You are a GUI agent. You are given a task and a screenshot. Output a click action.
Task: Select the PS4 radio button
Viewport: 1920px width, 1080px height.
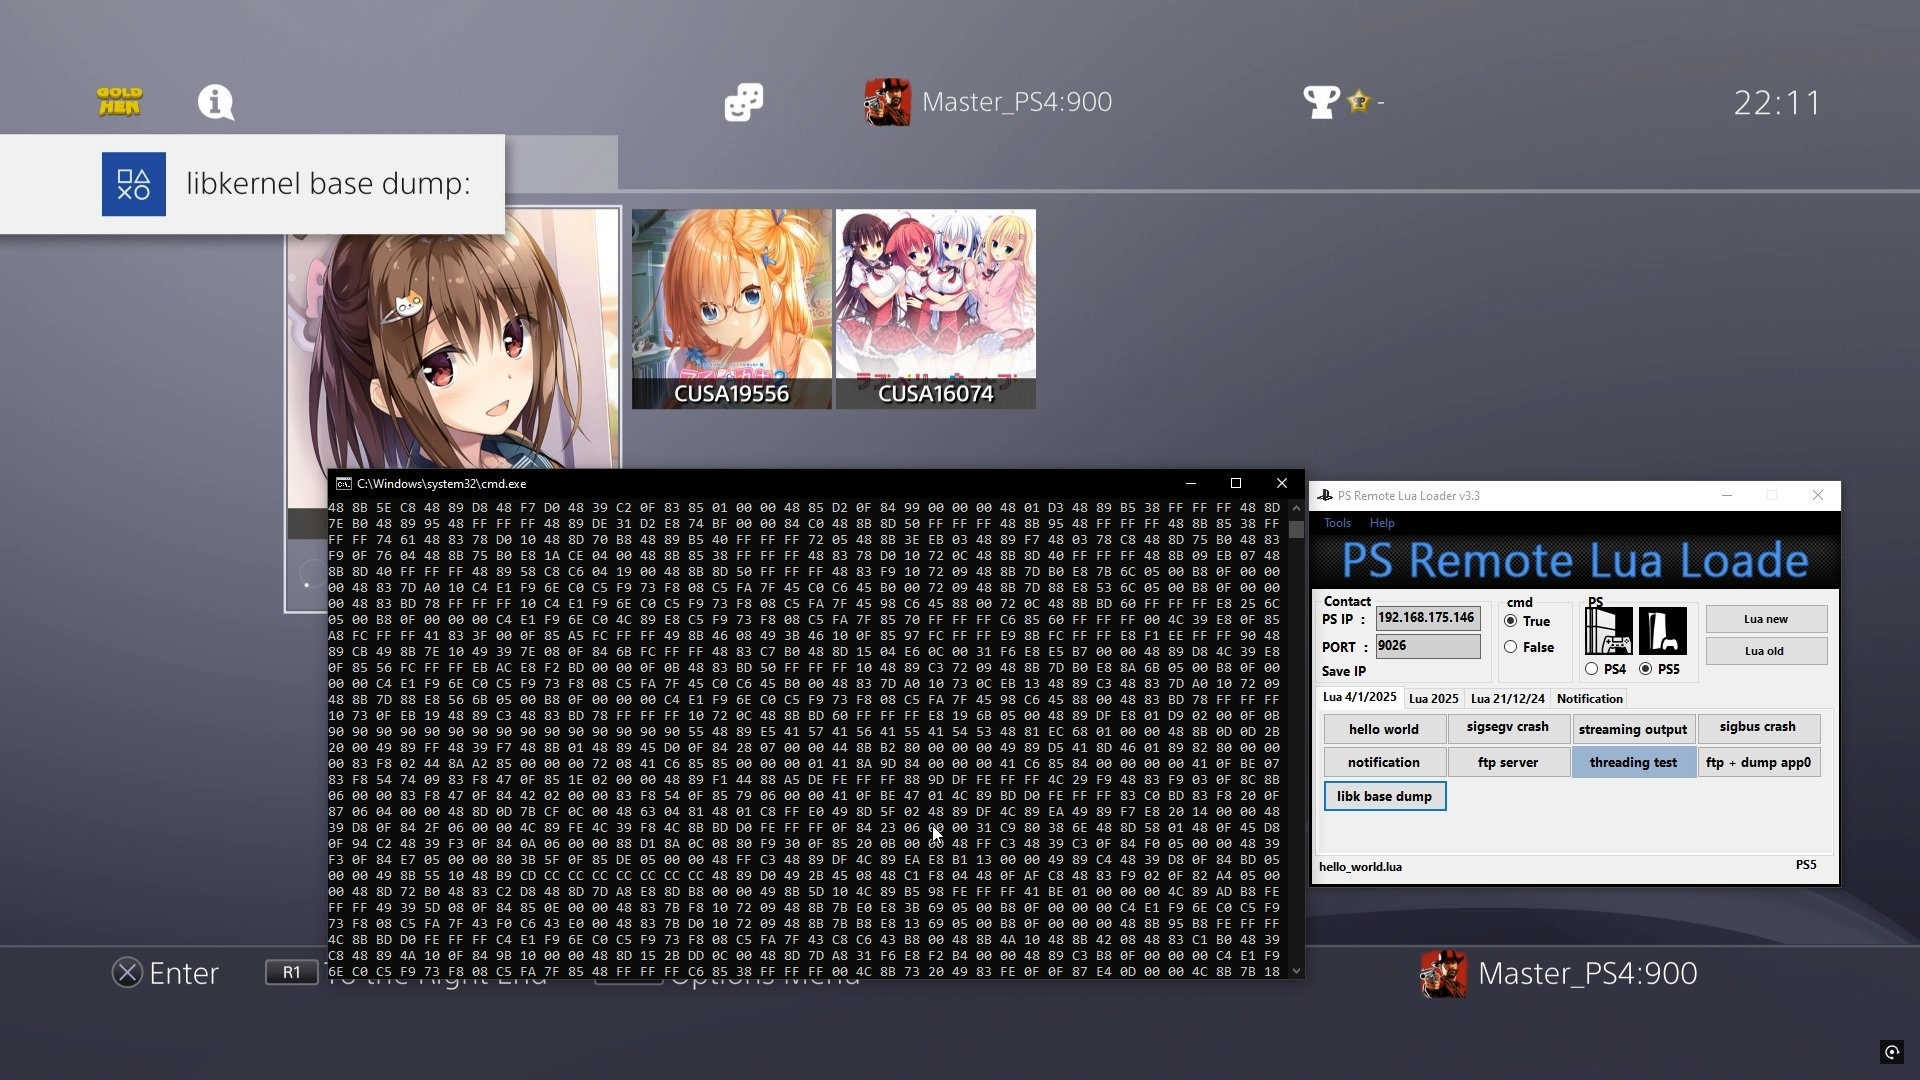[1591, 669]
